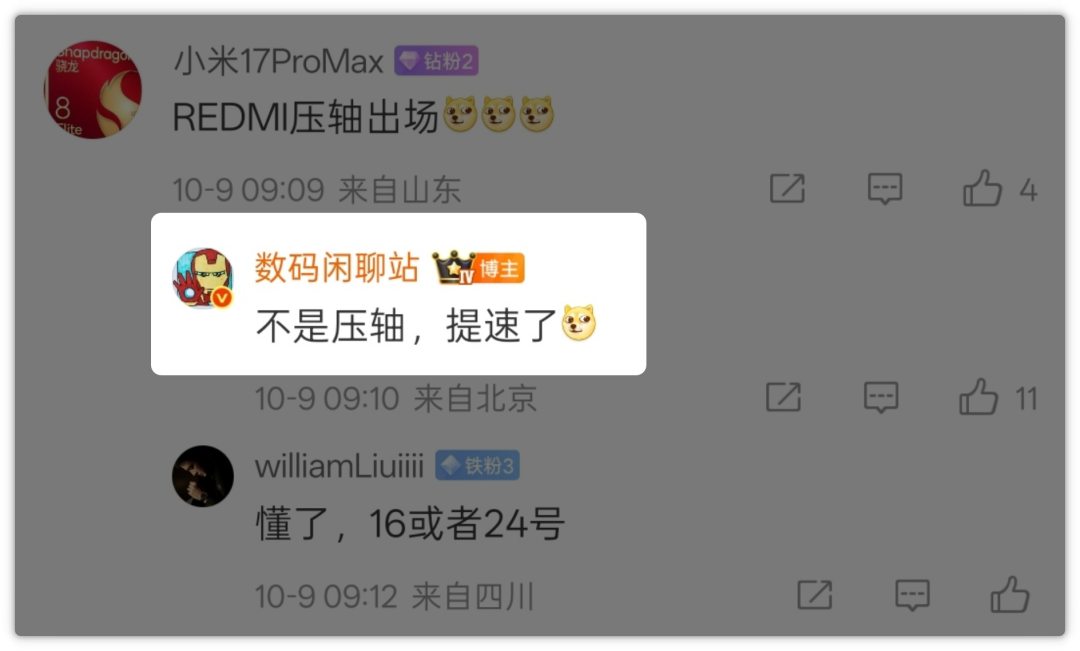Like the 小米17ProMax comment with 4 likes
Screen dimensions: 1080x651
tap(982, 188)
